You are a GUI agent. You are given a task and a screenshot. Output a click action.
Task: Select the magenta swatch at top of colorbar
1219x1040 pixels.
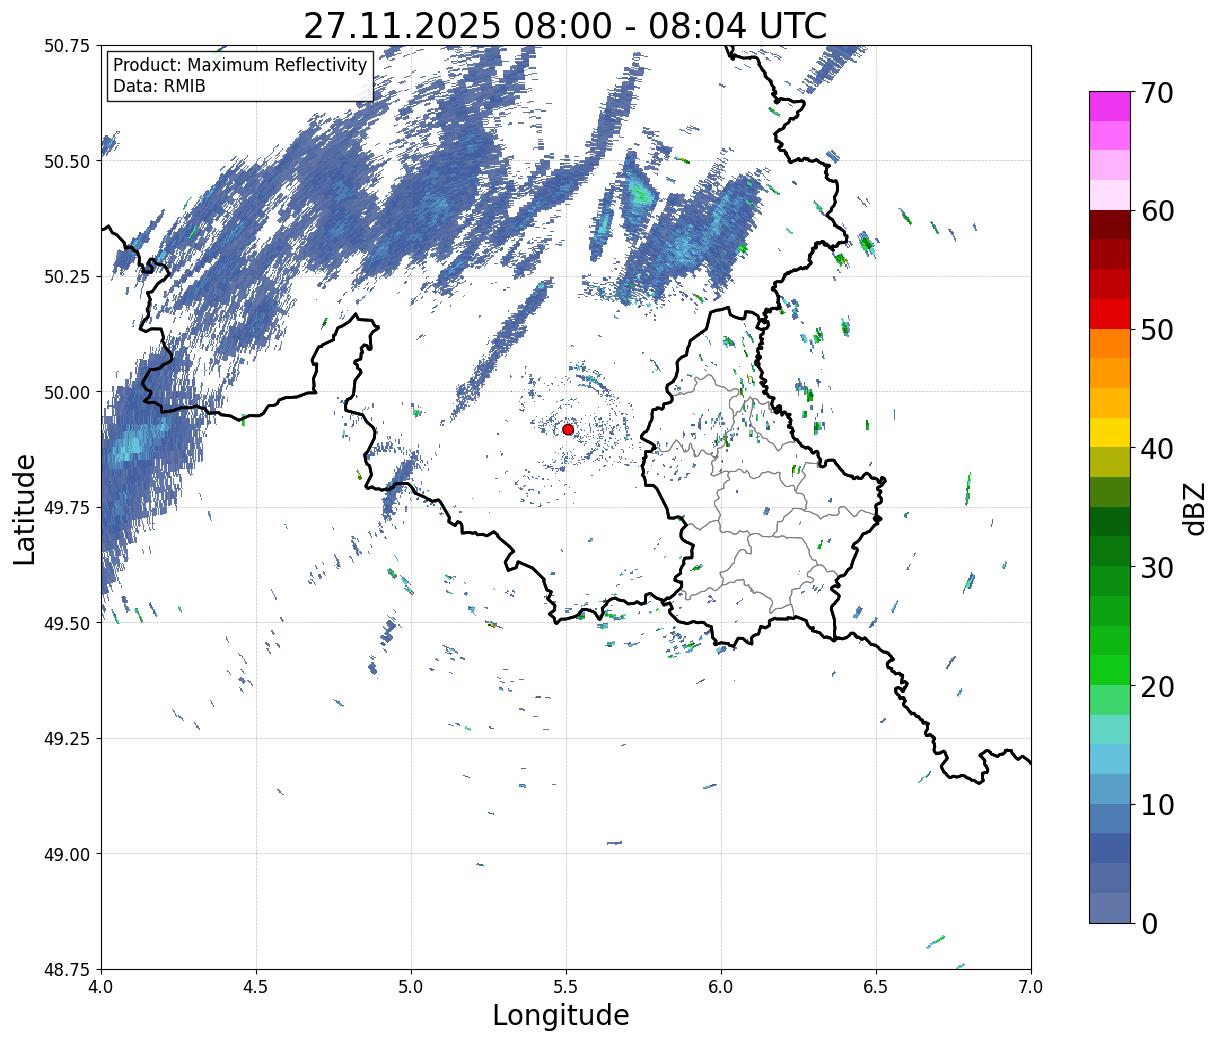coord(1110,106)
